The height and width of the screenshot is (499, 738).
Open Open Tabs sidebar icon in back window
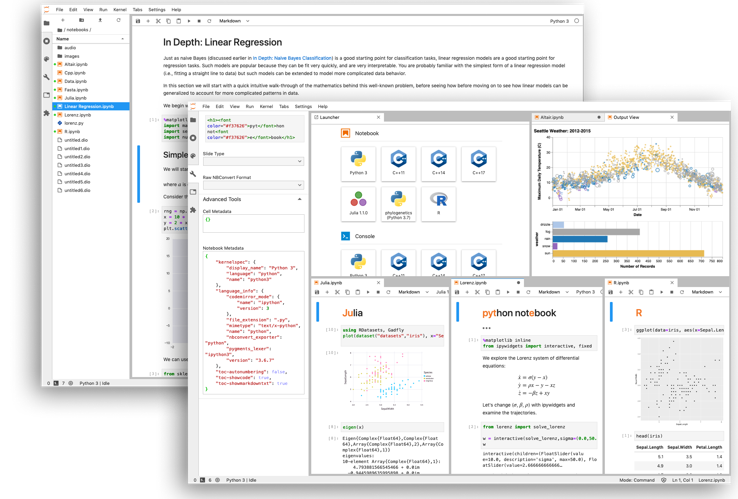point(46,95)
